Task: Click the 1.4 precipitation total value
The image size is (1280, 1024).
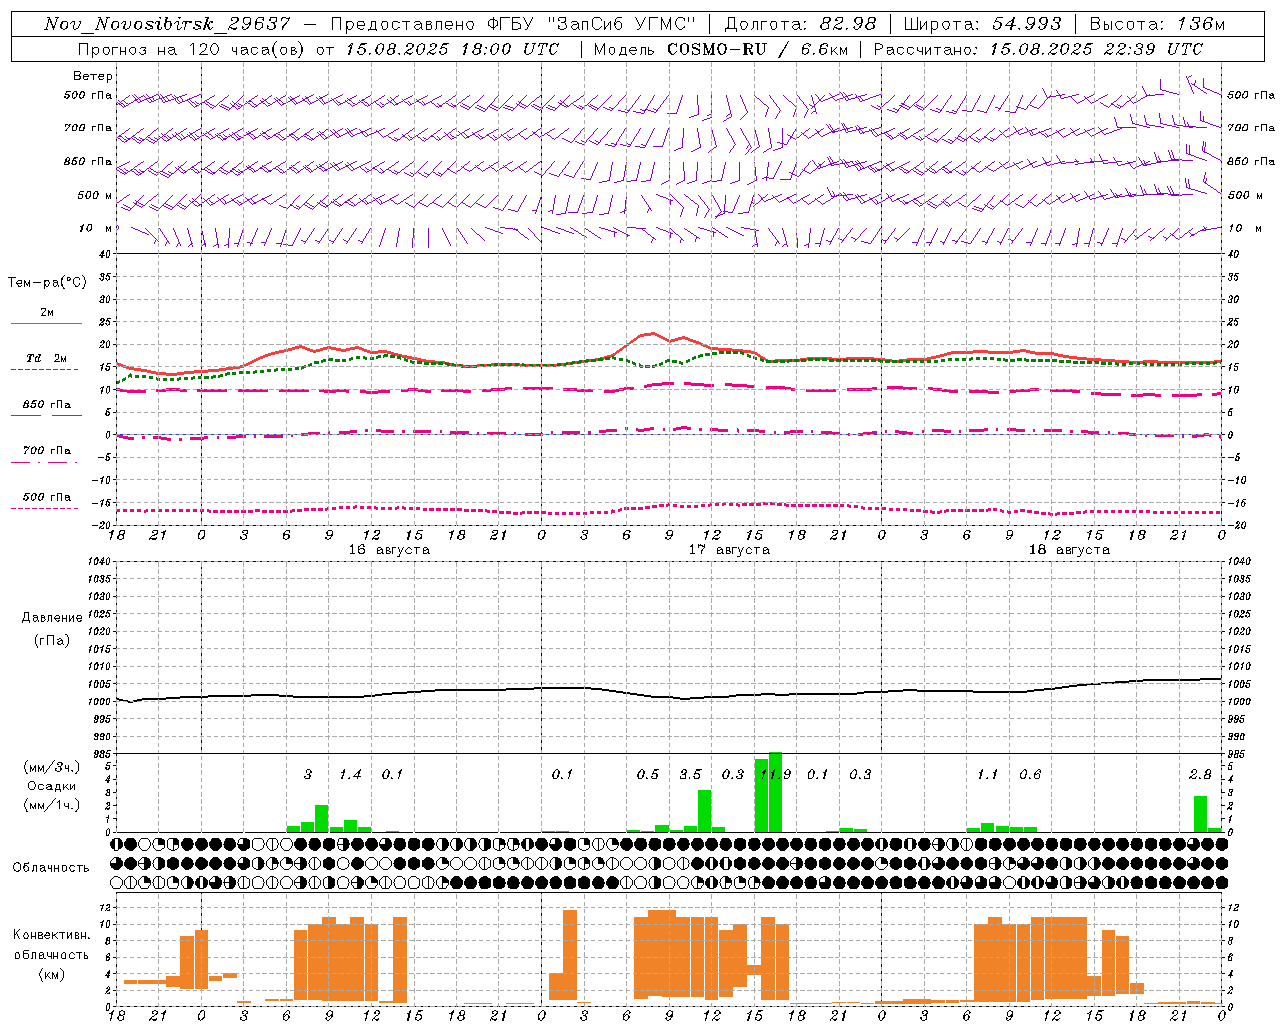Action: [350, 774]
